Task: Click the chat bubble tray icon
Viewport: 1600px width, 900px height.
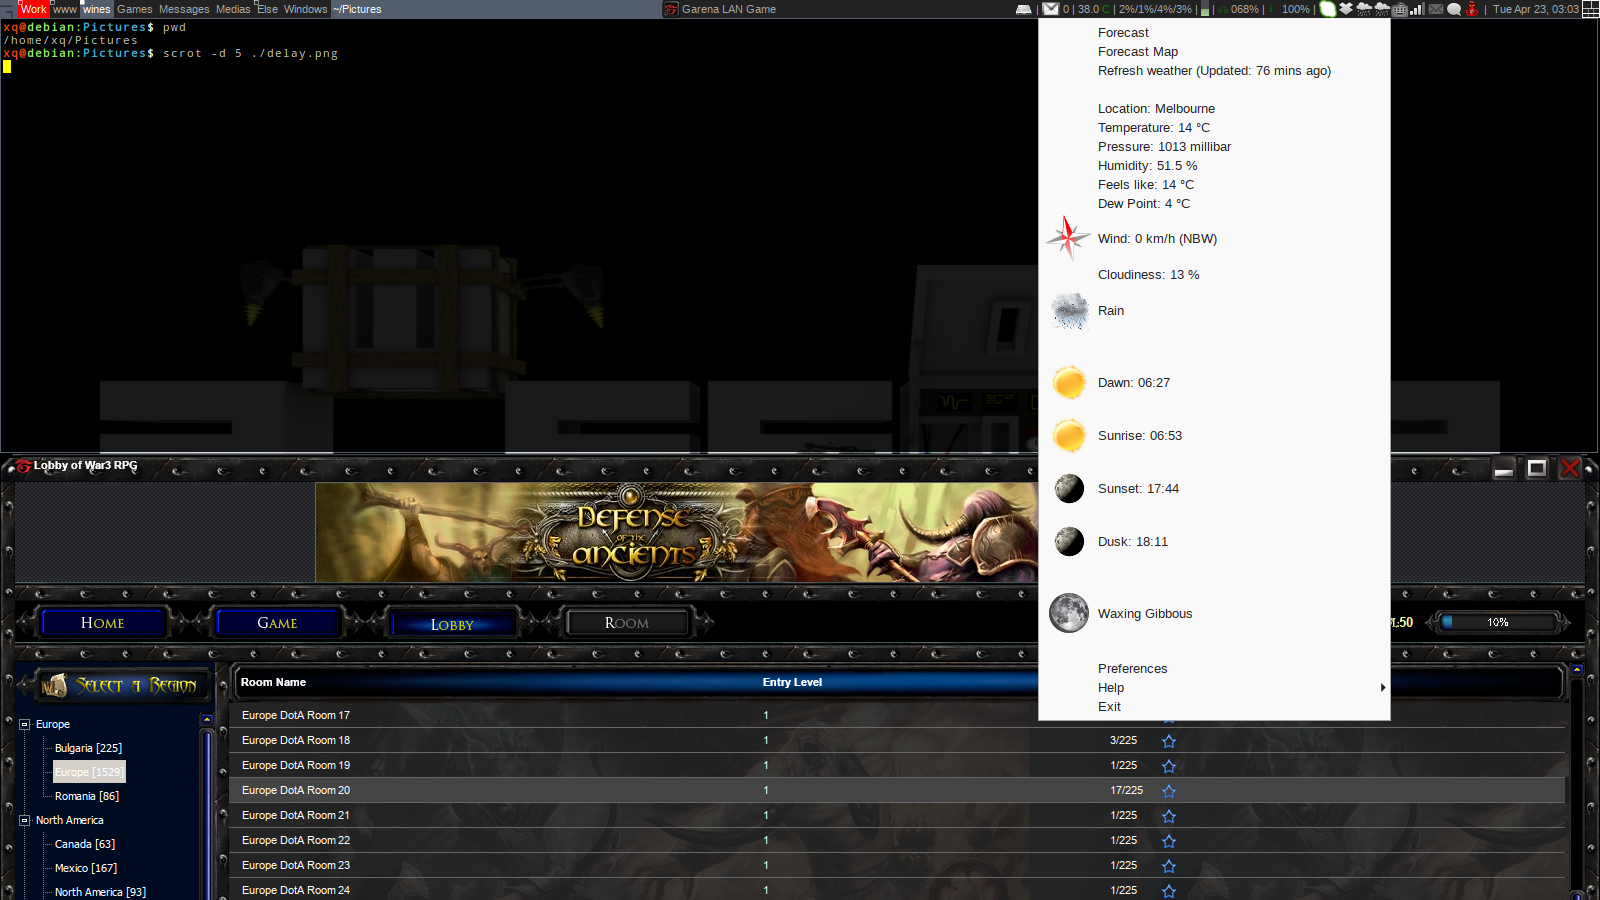Action: (x=1454, y=9)
